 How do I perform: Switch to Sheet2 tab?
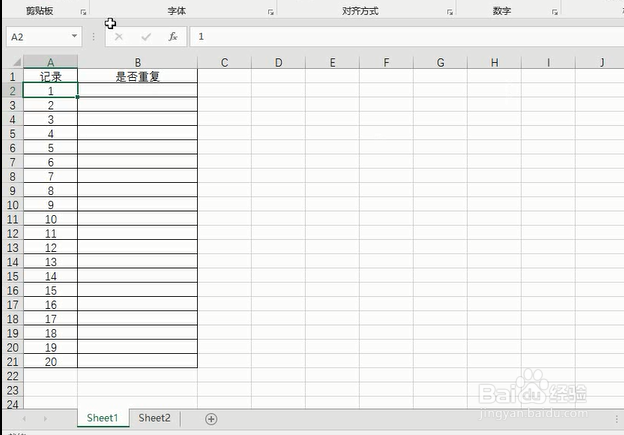click(x=154, y=418)
